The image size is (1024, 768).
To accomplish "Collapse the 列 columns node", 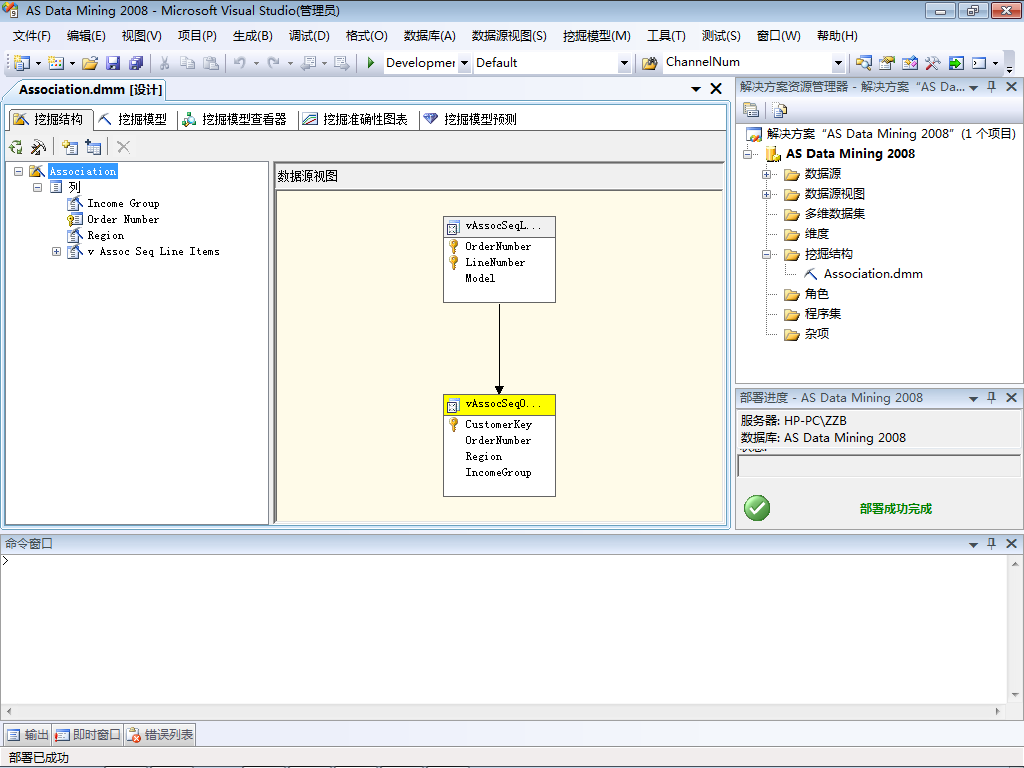I will (38, 187).
